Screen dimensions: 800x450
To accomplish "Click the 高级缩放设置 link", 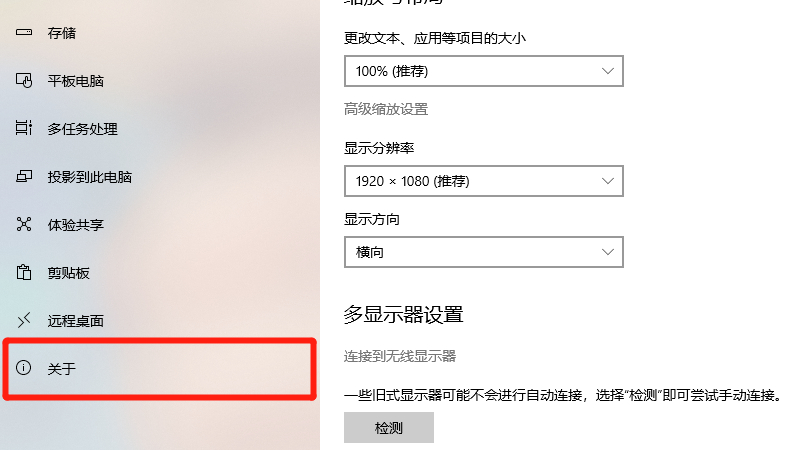I will 386,109.
